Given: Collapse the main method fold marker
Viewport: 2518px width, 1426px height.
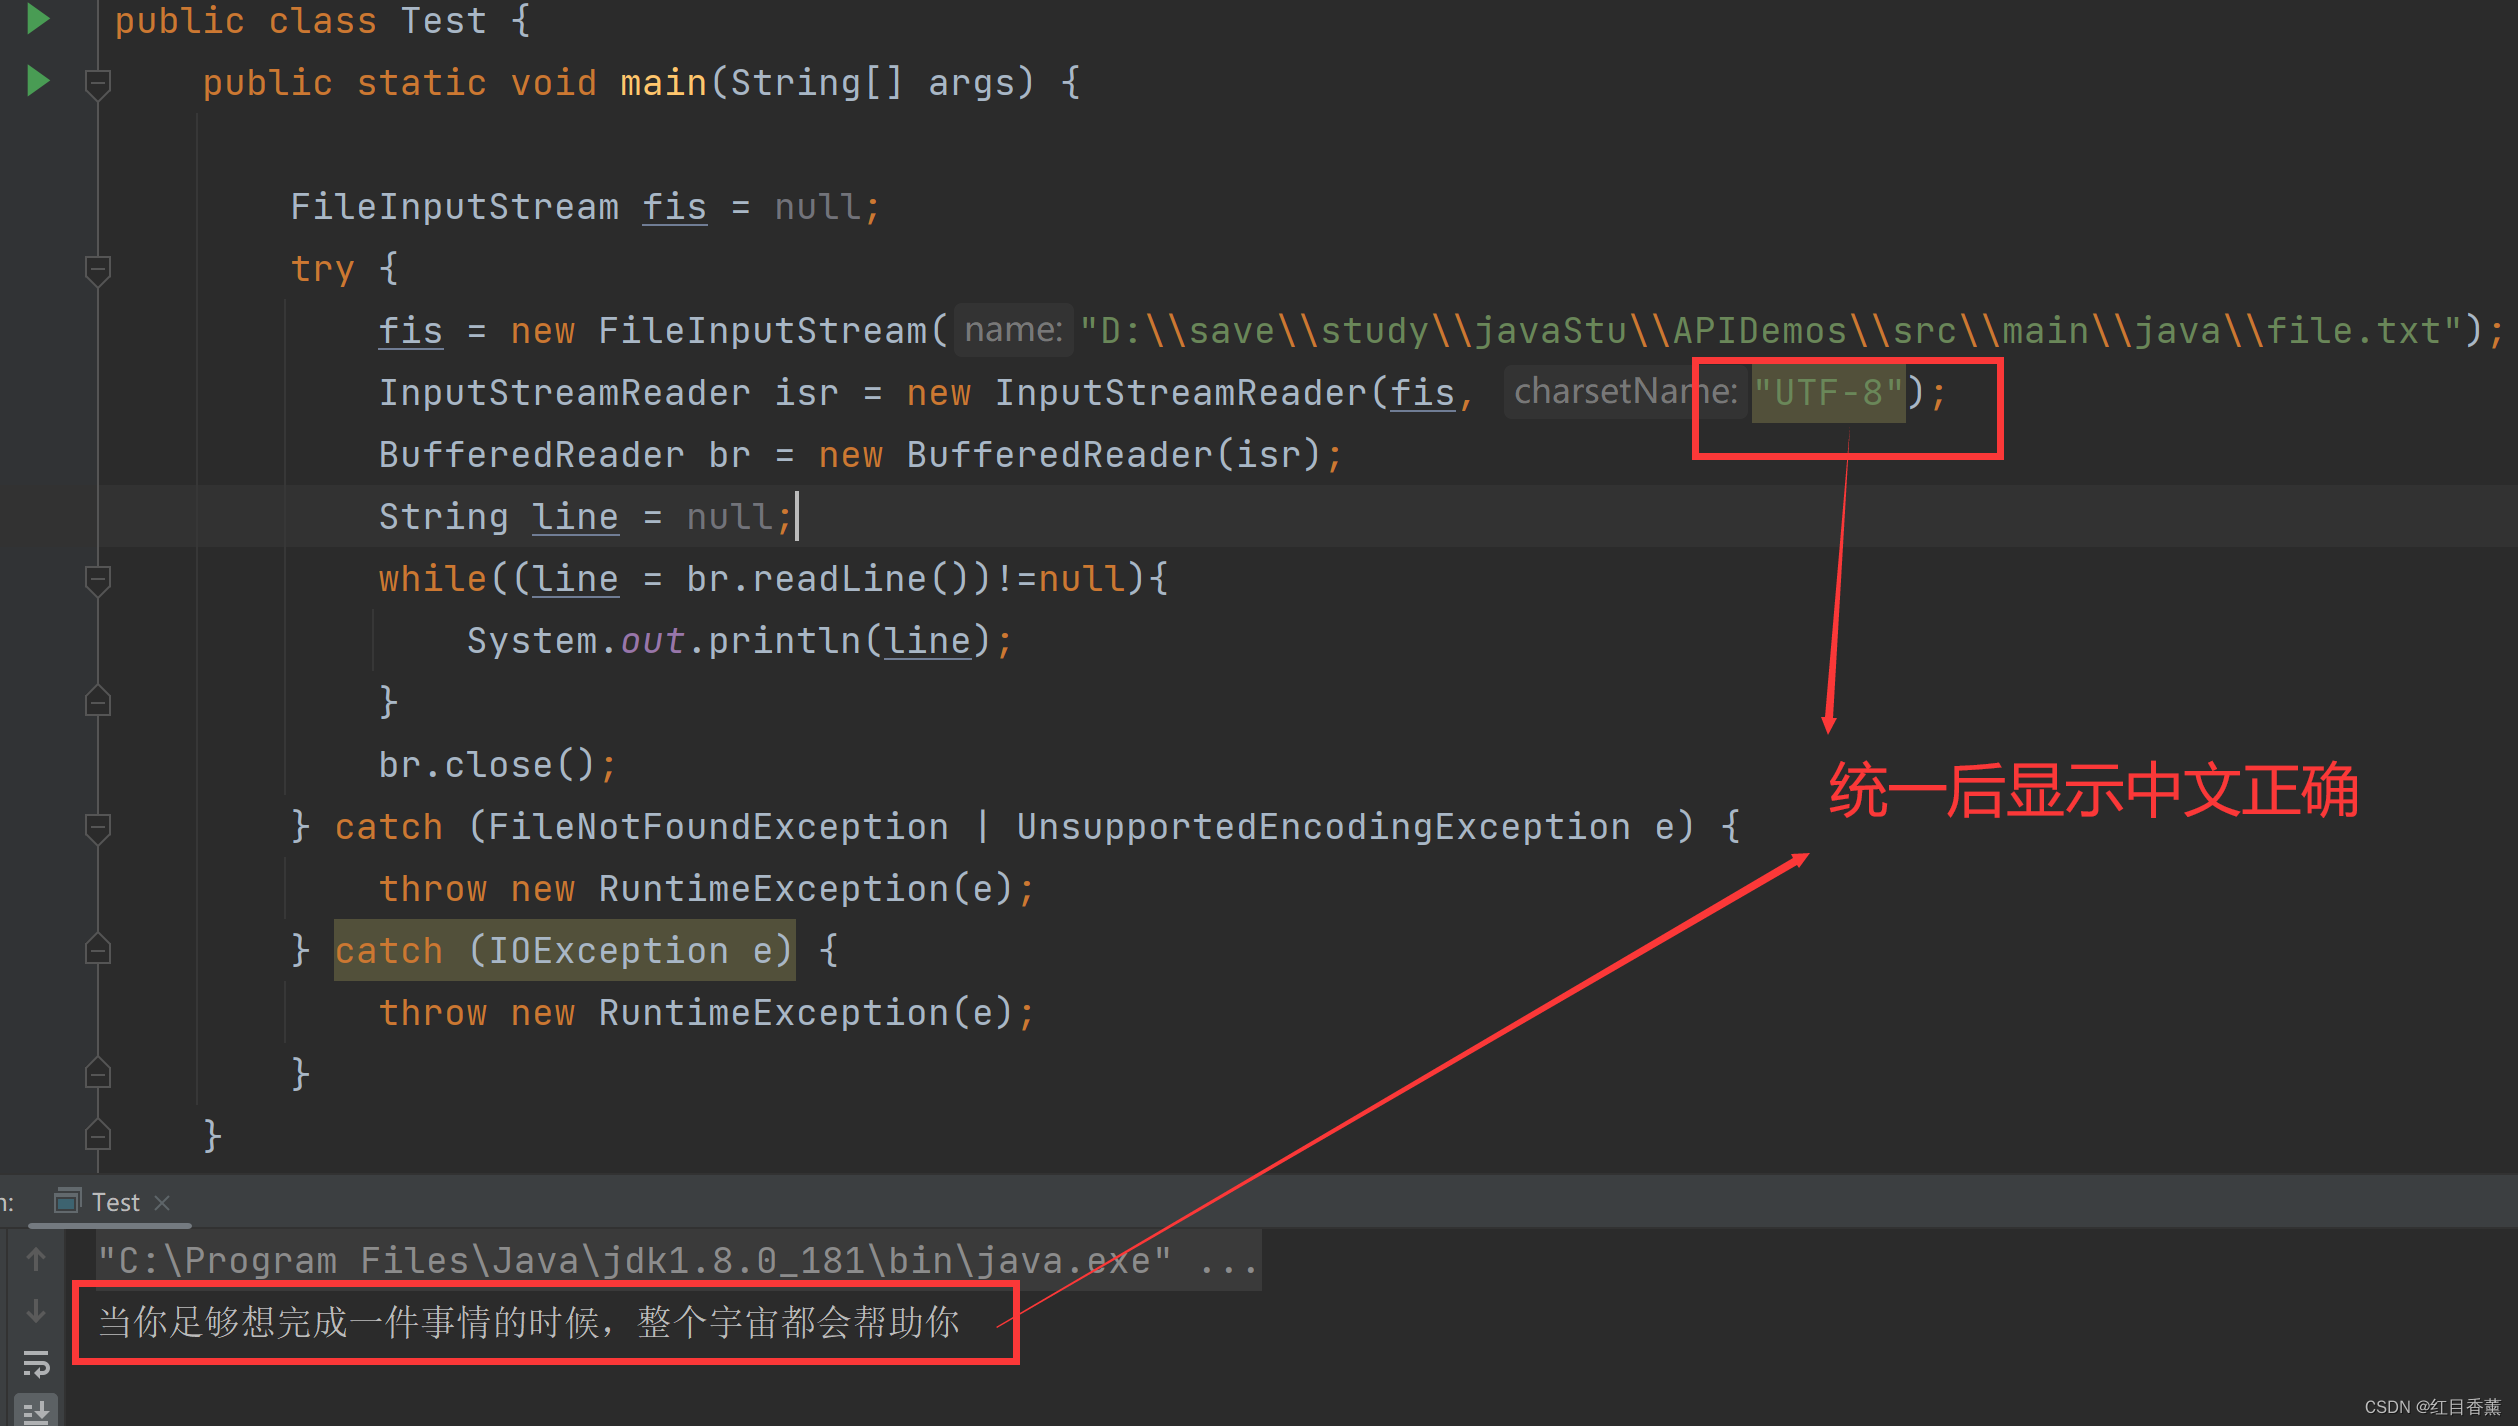Looking at the screenshot, I should [x=97, y=83].
